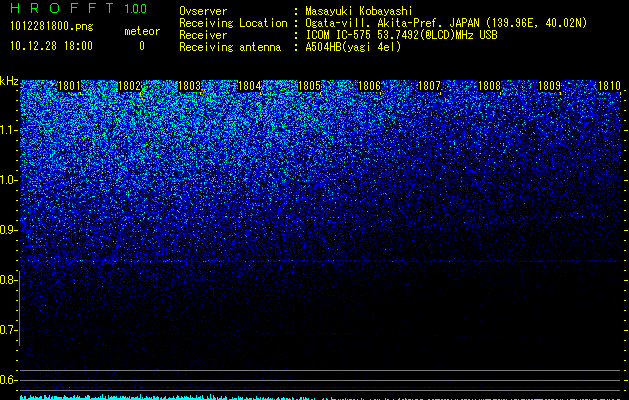Click the Receiver field label
This screenshot has height=400, width=629.
click(203, 35)
